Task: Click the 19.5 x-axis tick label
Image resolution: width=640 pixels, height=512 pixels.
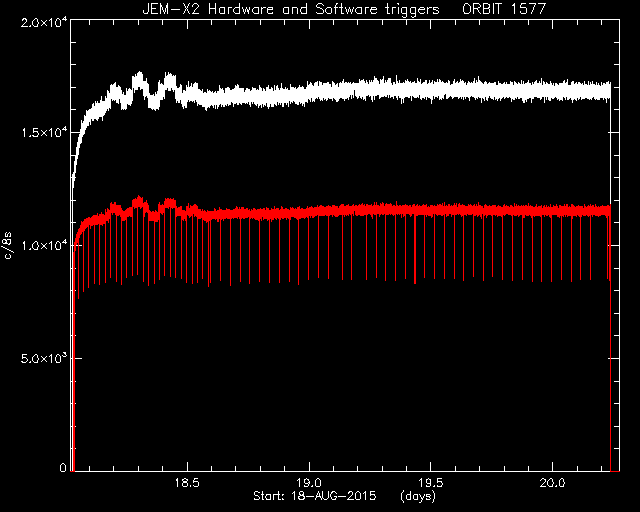Action: [431, 483]
